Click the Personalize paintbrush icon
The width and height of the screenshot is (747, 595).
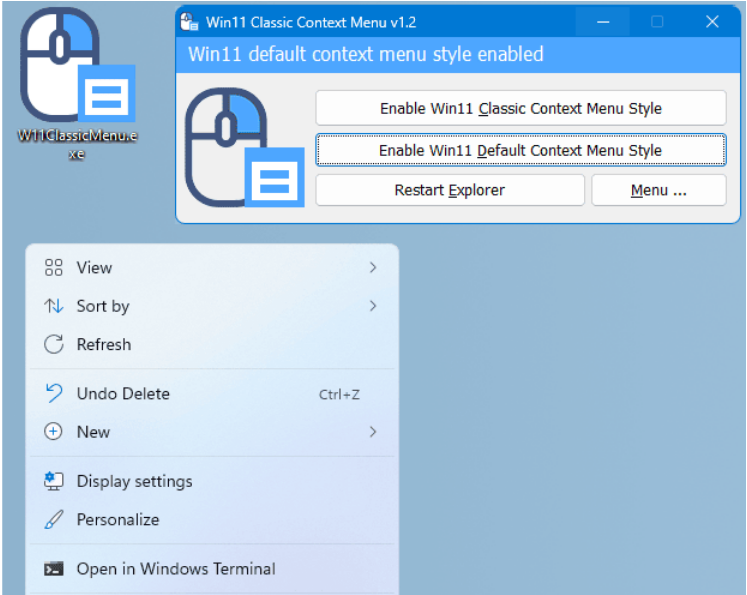(x=54, y=520)
